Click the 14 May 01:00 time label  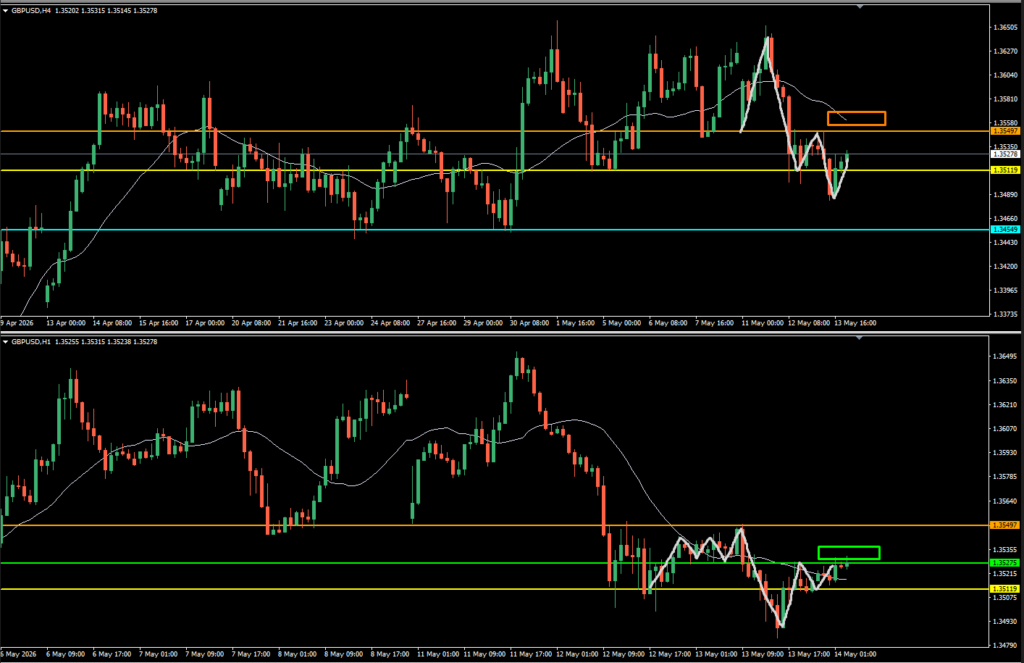tap(855, 654)
